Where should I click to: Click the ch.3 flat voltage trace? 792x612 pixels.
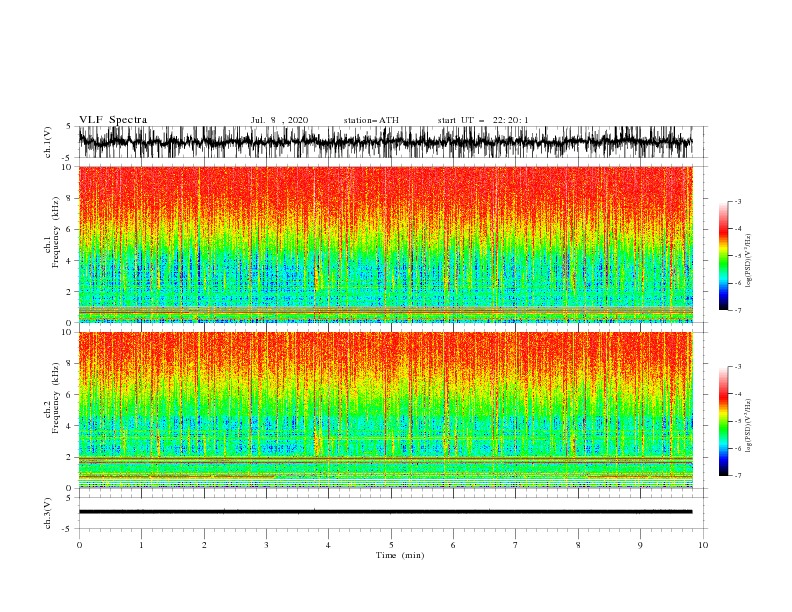(x=385, y=512)
